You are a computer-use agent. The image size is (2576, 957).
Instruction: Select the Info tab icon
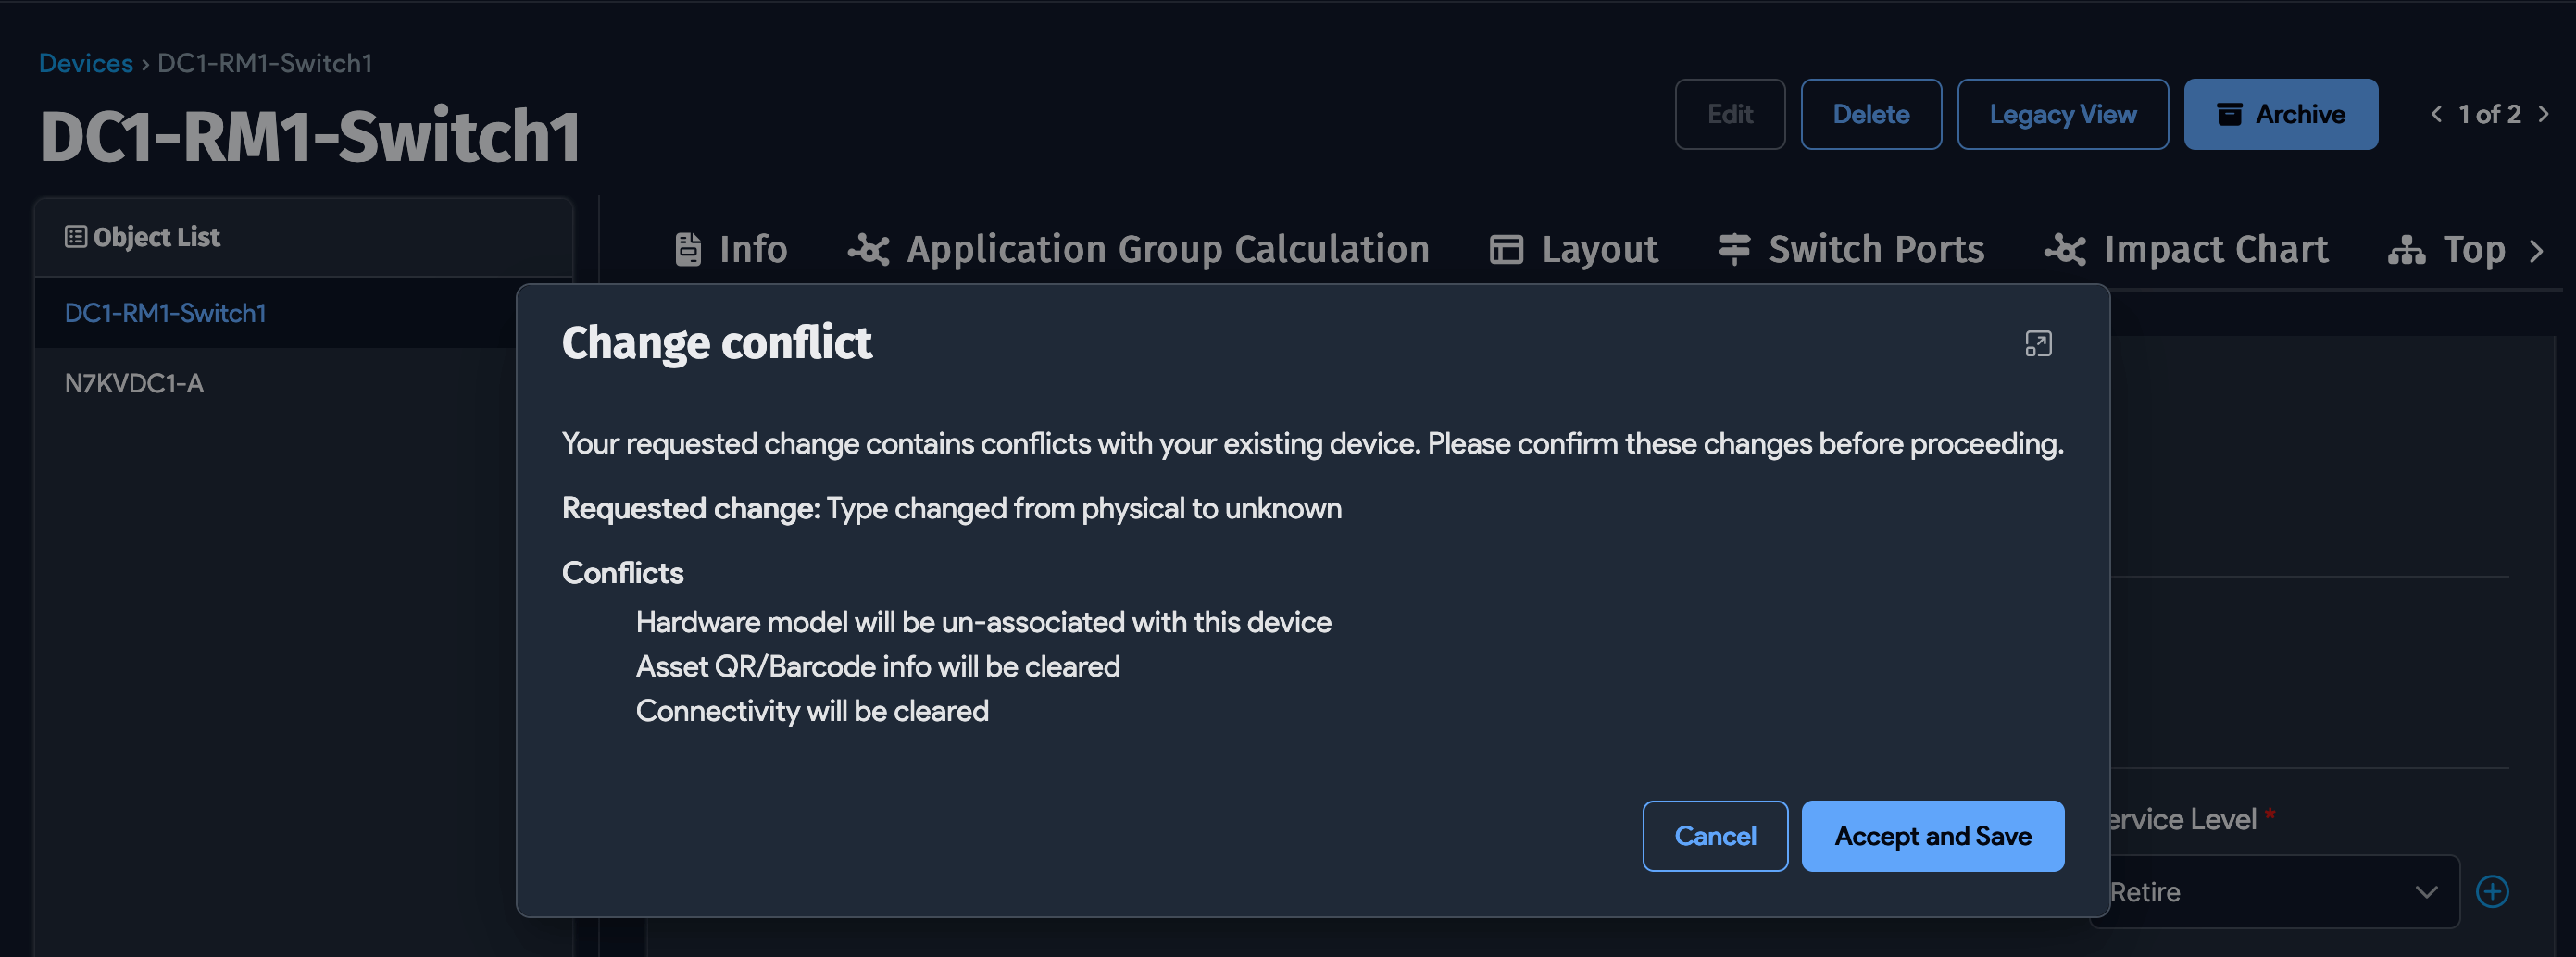click(x=688, y=249)
